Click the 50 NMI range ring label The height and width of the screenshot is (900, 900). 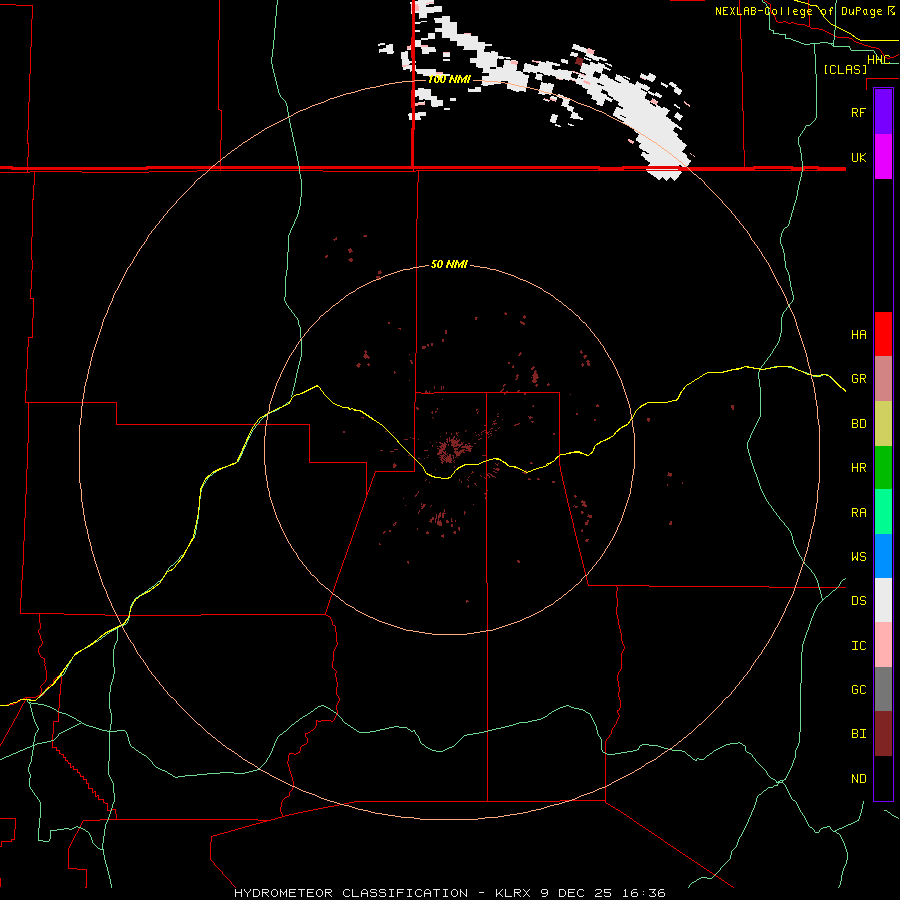pyautogui.click(x=449, y=264)
